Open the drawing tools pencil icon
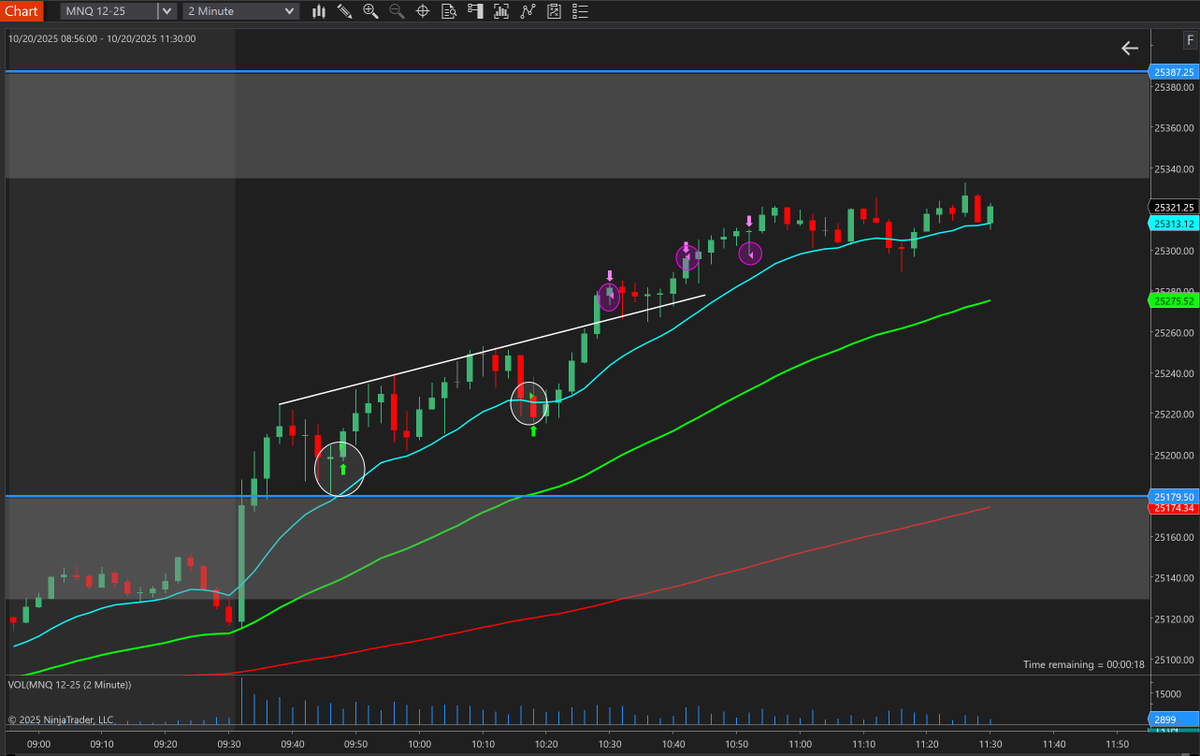Image resolution: width=1200 pixels, height=756 pixels. [x=344, y=11]
